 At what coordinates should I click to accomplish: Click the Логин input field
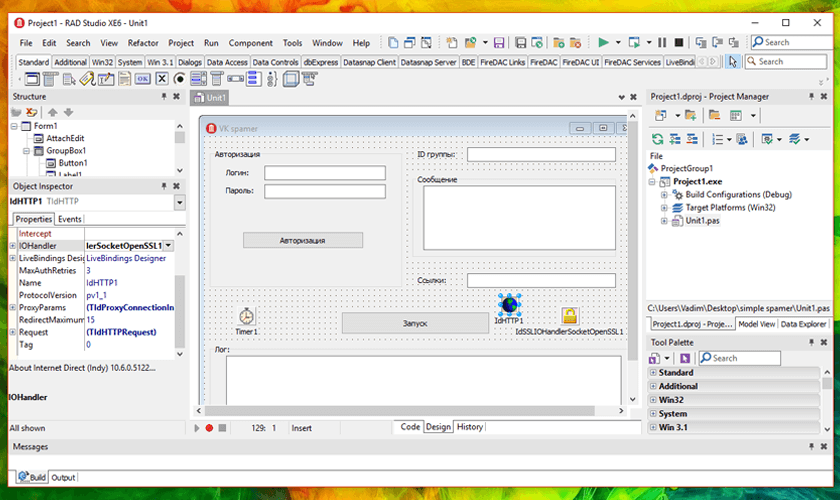tap(325, 173)
